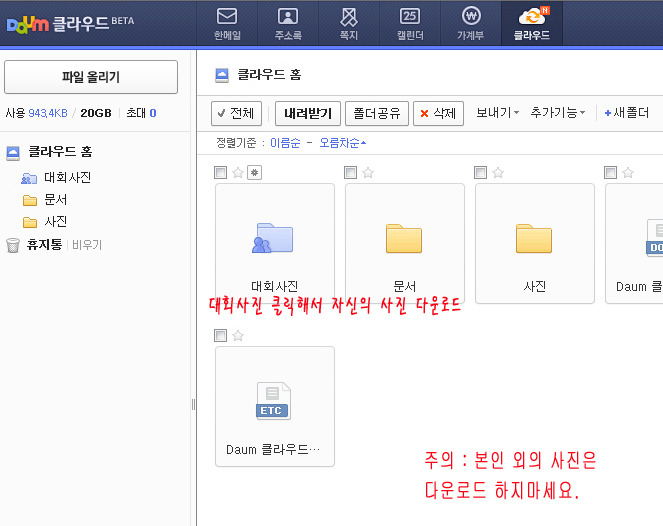
Task: Check the 대회사진 folder checkbox
Action: (221, 173)
